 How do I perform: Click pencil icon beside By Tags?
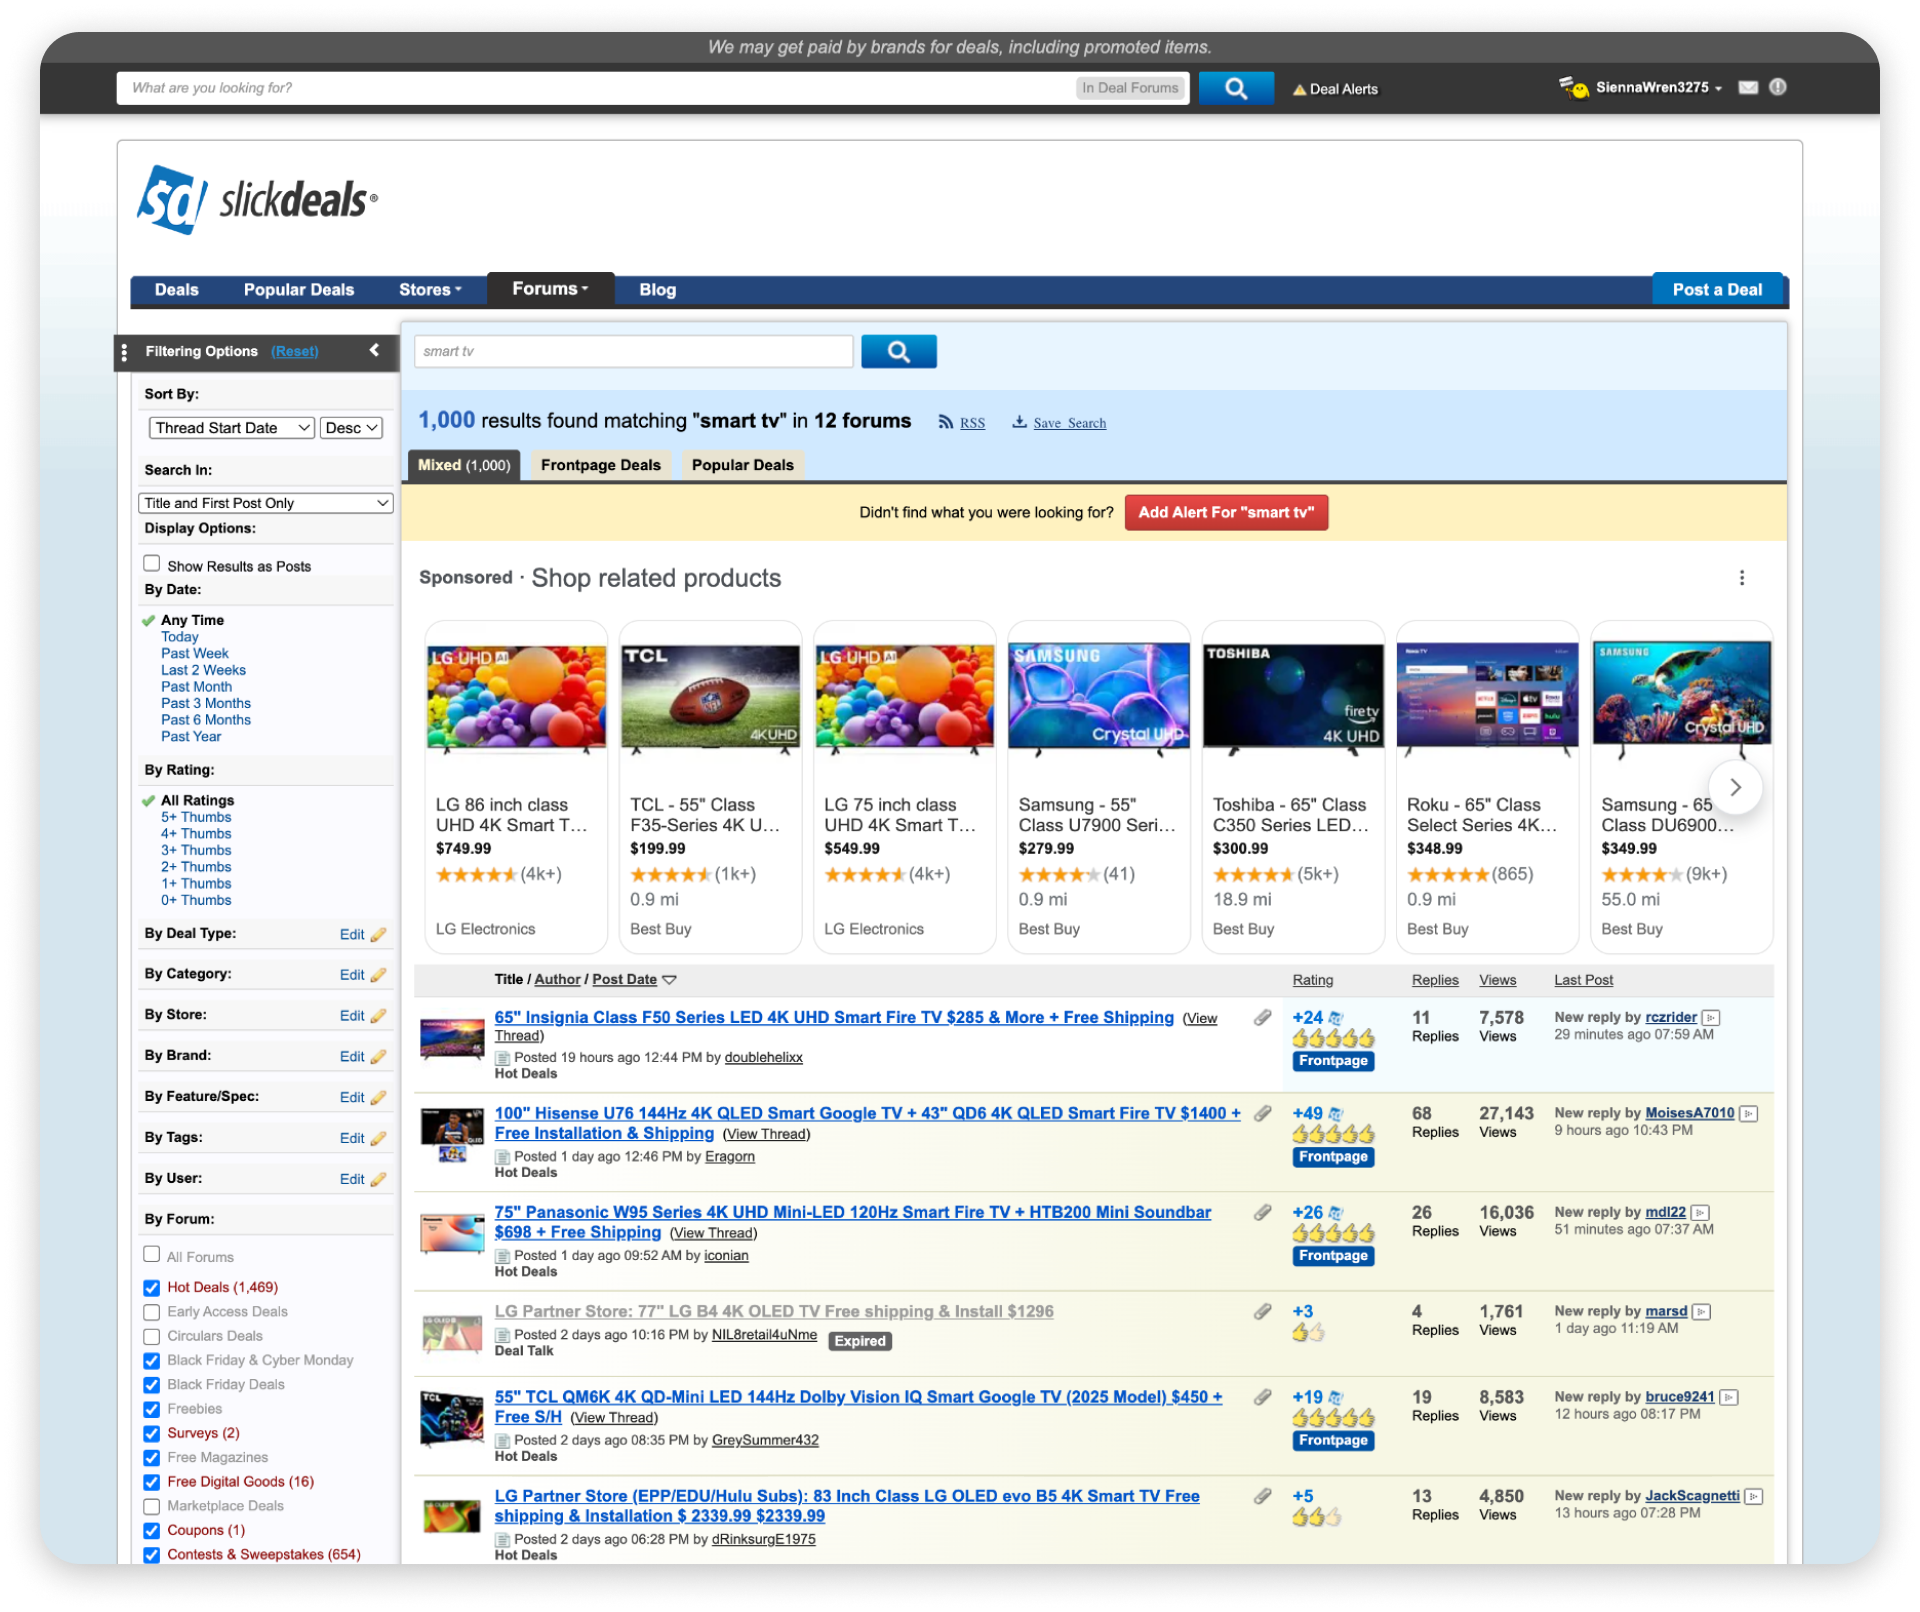point(378,1139)
